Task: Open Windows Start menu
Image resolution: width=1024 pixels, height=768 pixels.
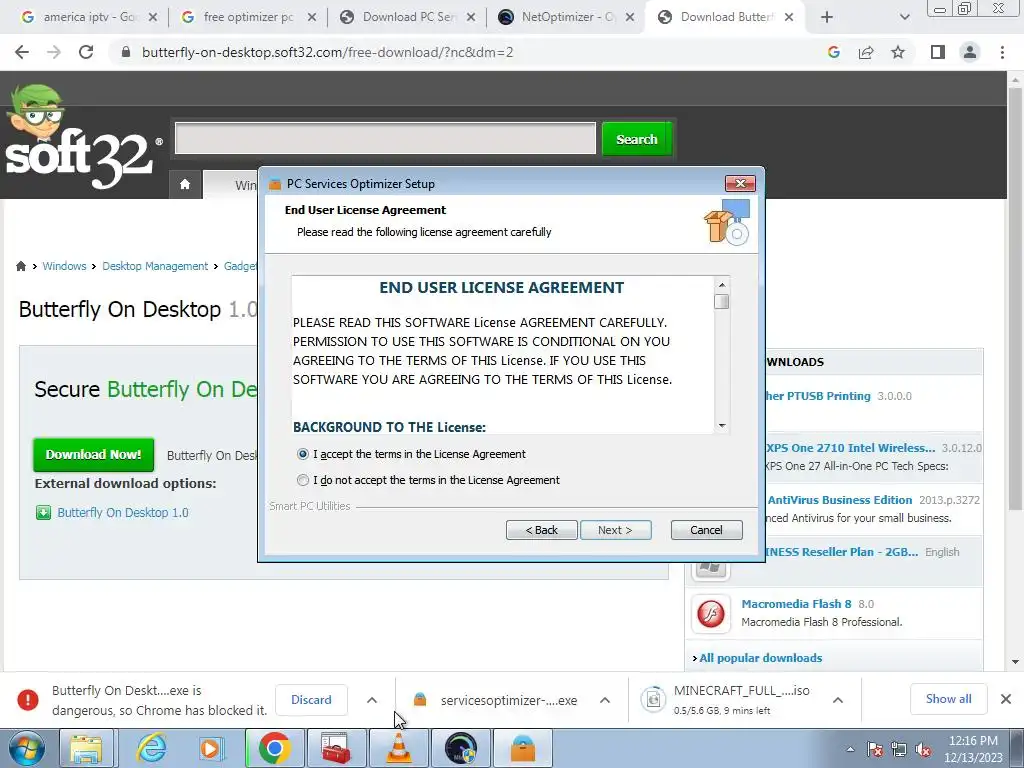Action: click(x=27, y=748)
